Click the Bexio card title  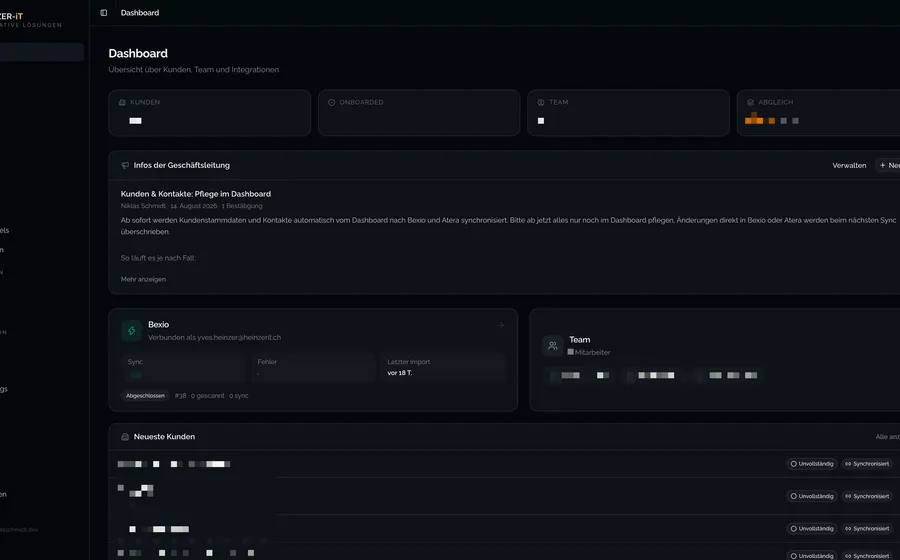(158, 325)
